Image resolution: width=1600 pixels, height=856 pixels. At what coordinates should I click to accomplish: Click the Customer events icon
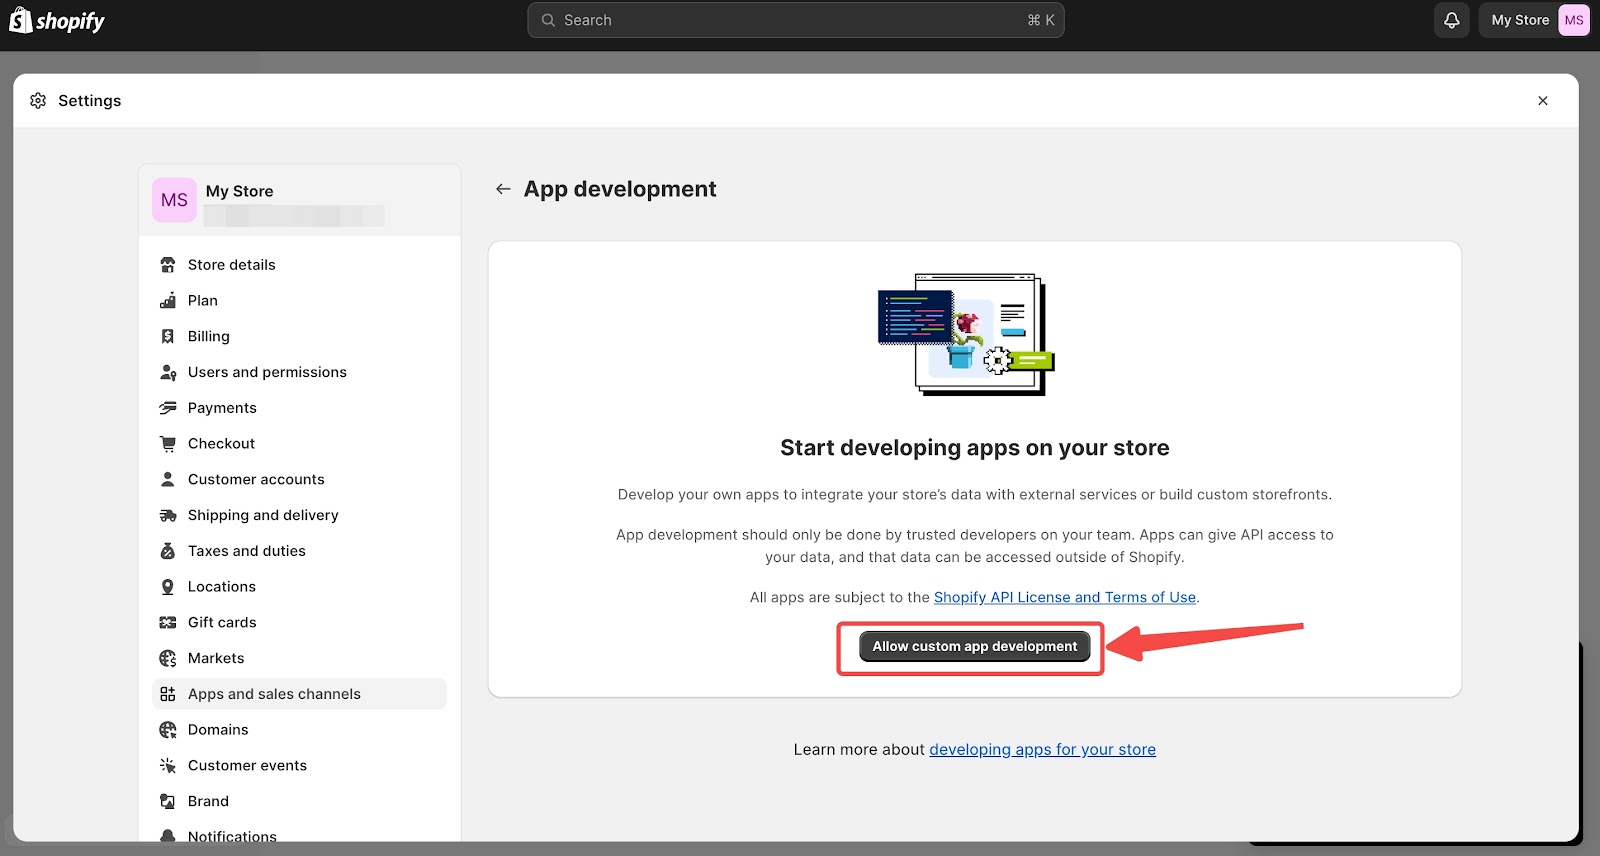(168, 766)
